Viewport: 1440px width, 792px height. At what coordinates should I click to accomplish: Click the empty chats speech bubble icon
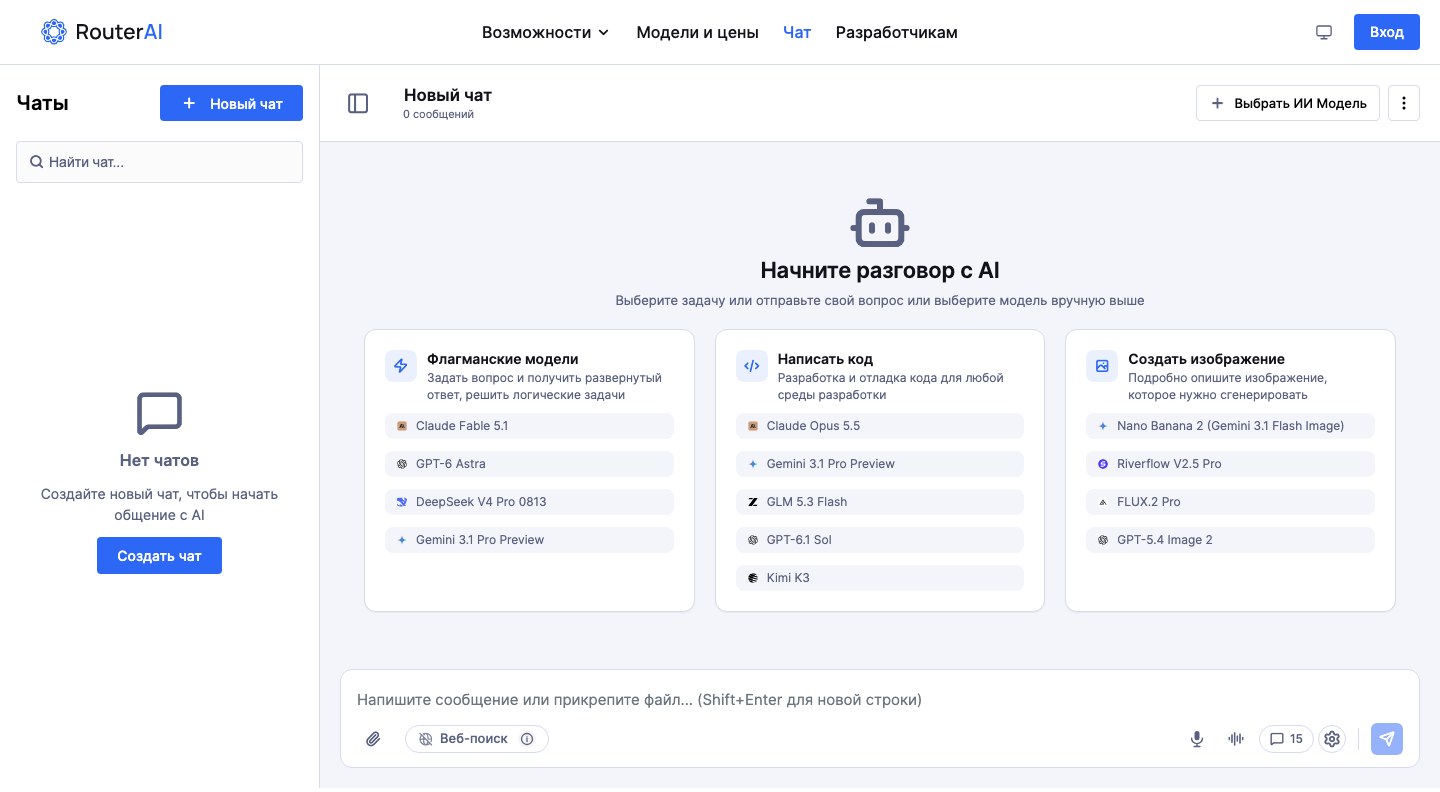pyautogui.click(x=159, y=414)
